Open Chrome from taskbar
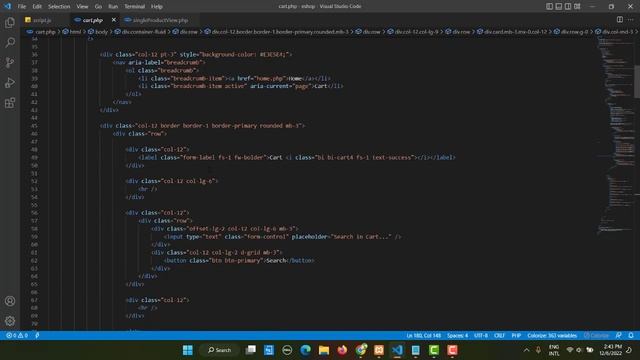 click(x=361, y=350)
